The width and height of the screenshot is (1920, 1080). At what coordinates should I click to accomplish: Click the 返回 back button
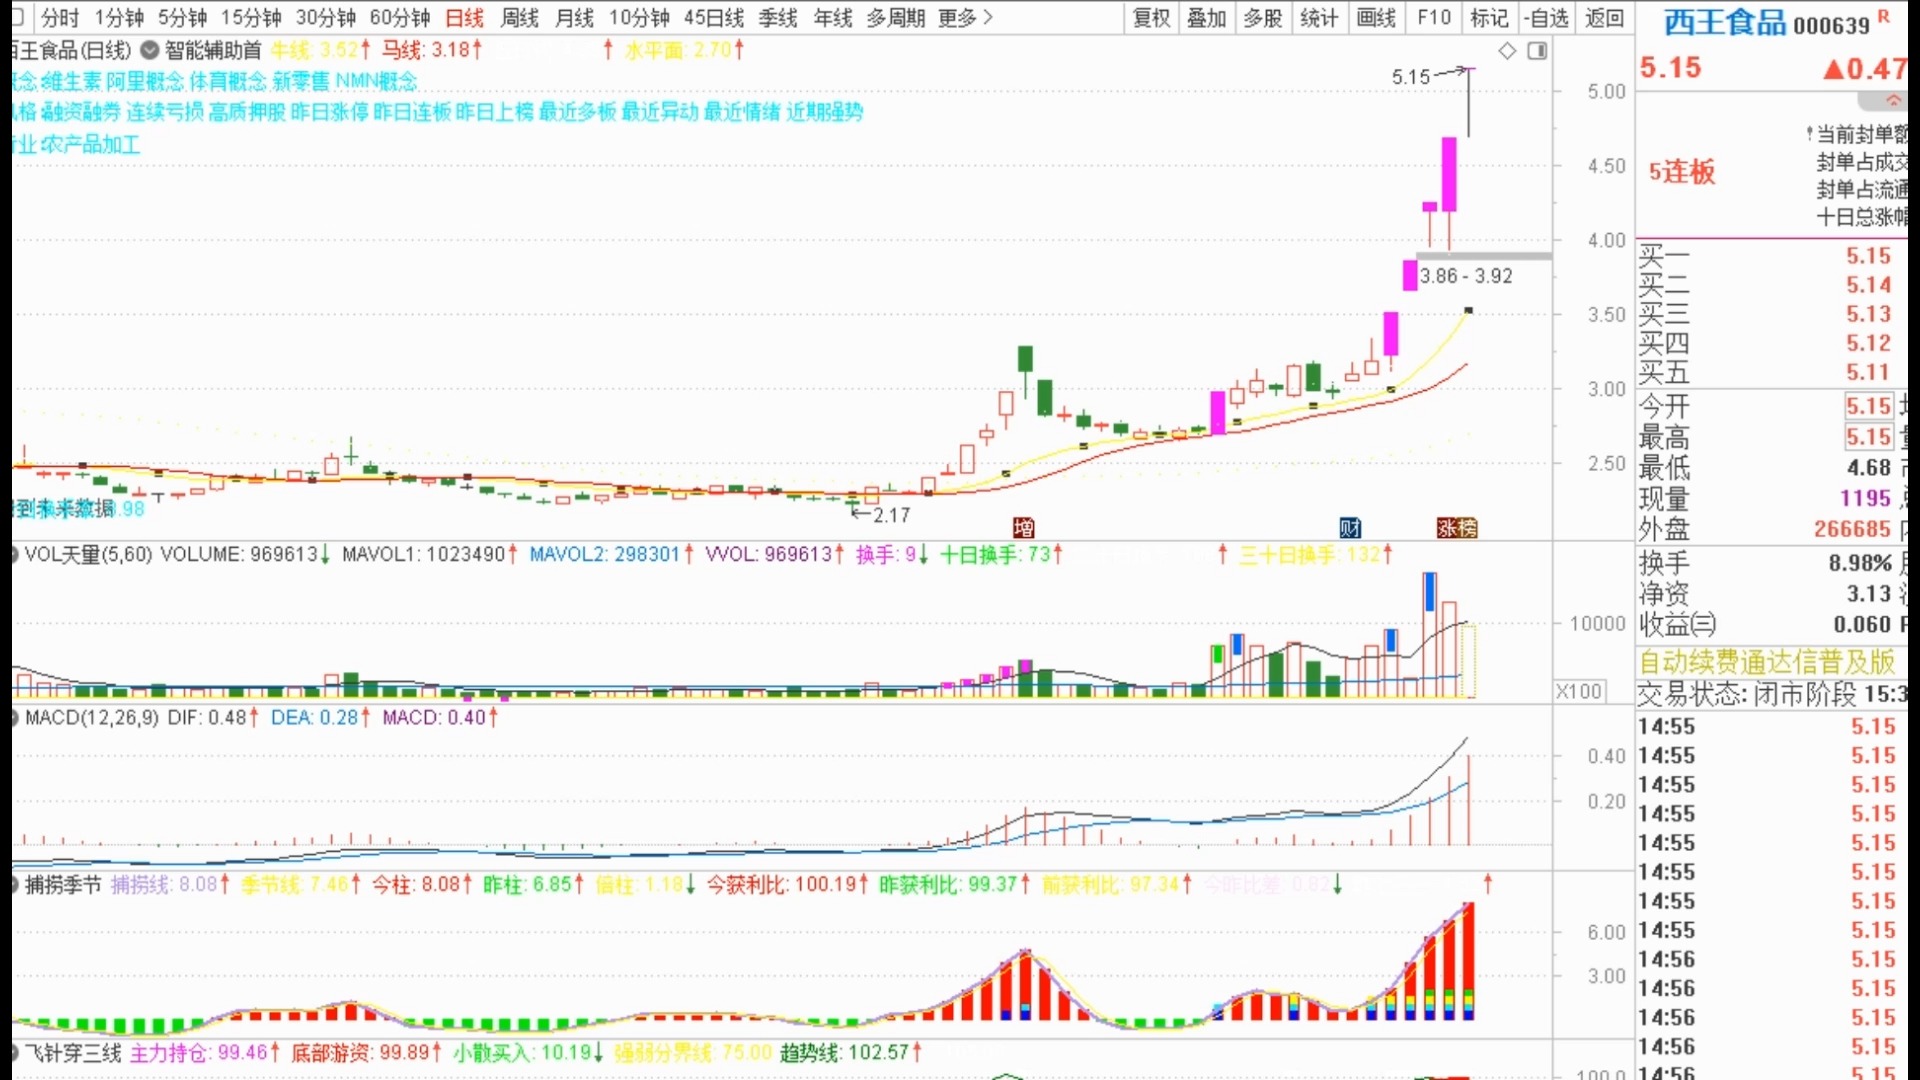pos(1605,18)
